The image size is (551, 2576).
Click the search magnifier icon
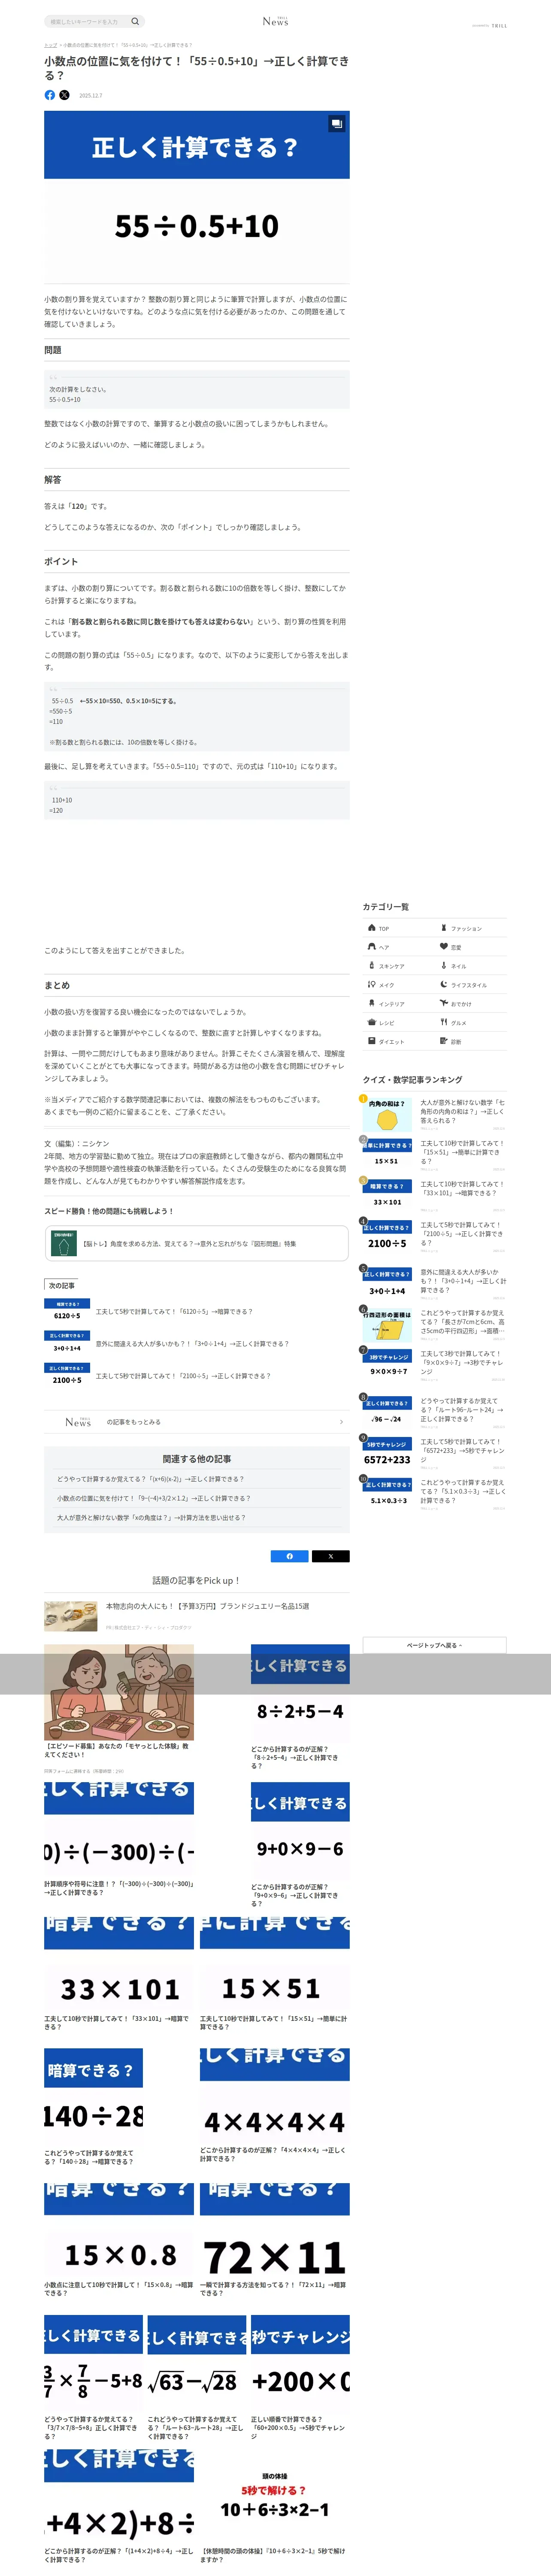(135, 21)
